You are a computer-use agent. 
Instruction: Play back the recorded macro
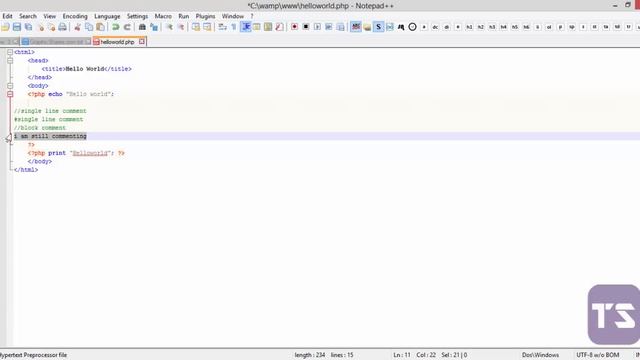click(317, 27)
